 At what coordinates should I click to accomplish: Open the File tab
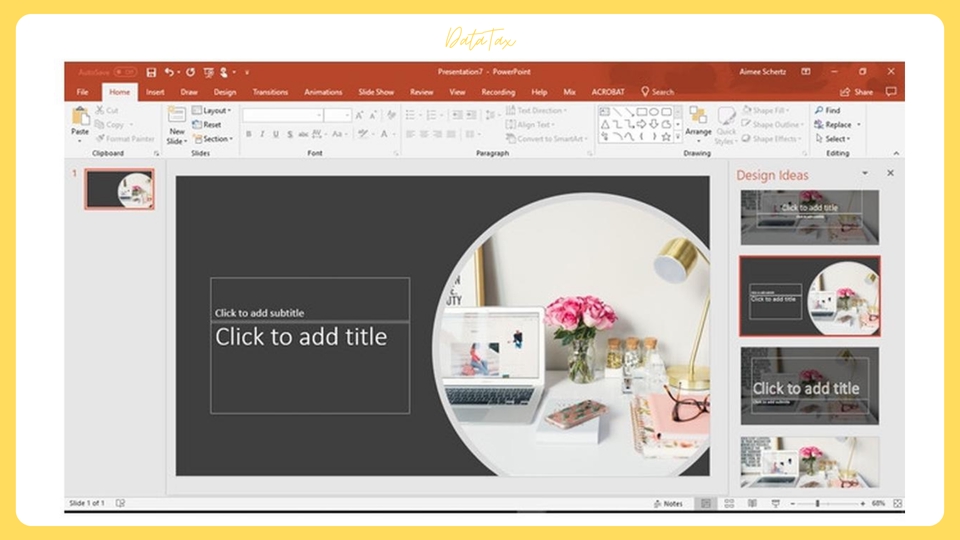82,92
